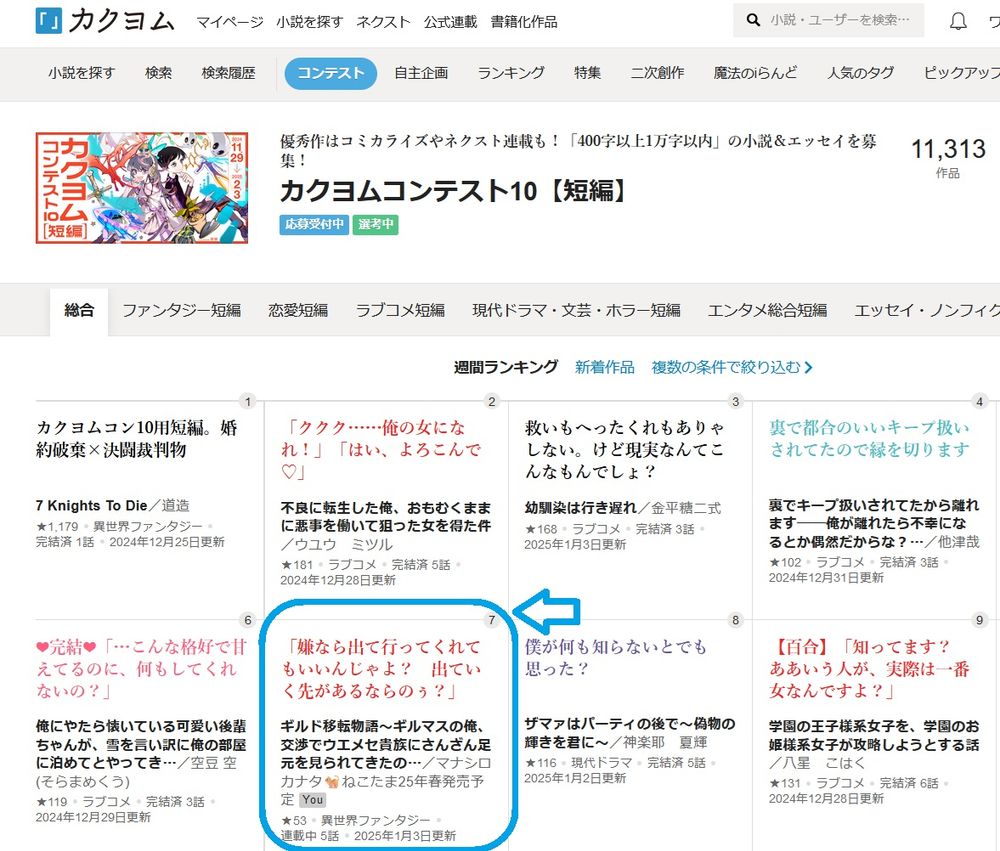This screenshot has height=851, width=1000.
Task: Open the notification bell
Action: point(958,22)
